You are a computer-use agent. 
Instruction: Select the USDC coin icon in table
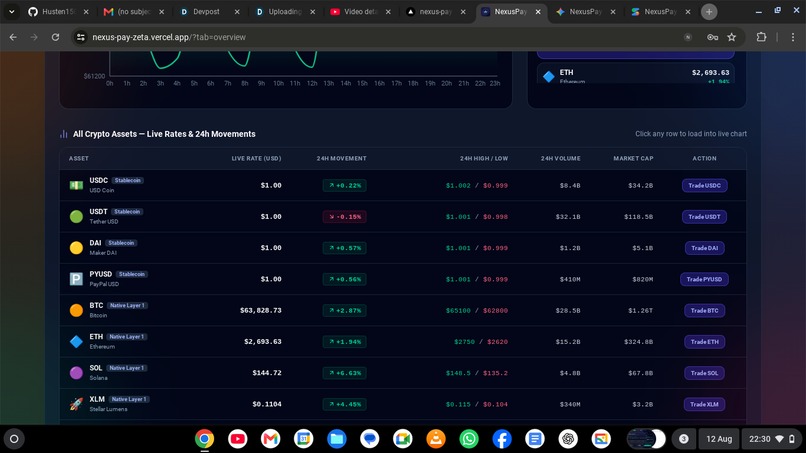pyautogui.click(x=76, y=185)
